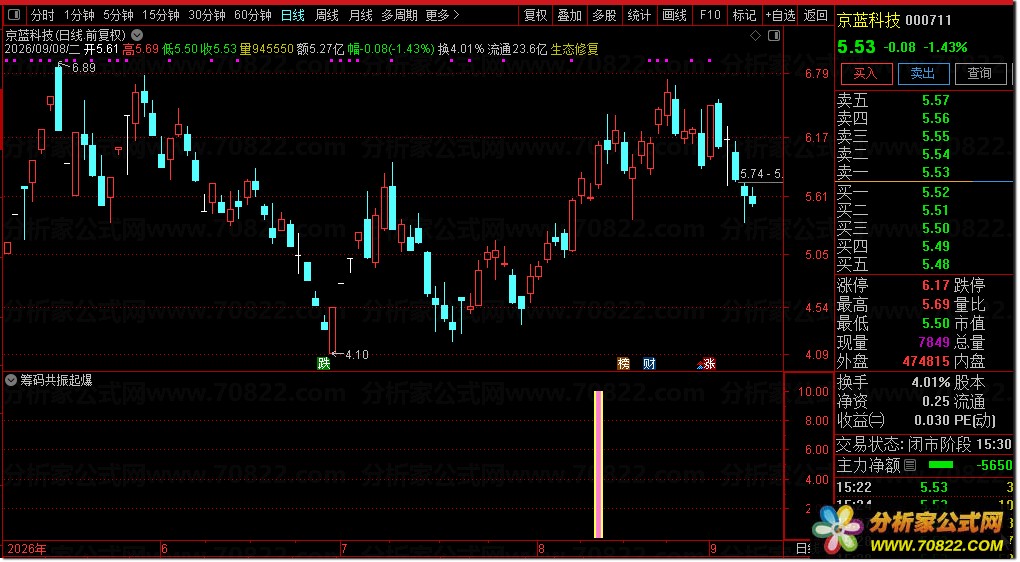
Task: Click the red 买入 button
Action: 865,74
